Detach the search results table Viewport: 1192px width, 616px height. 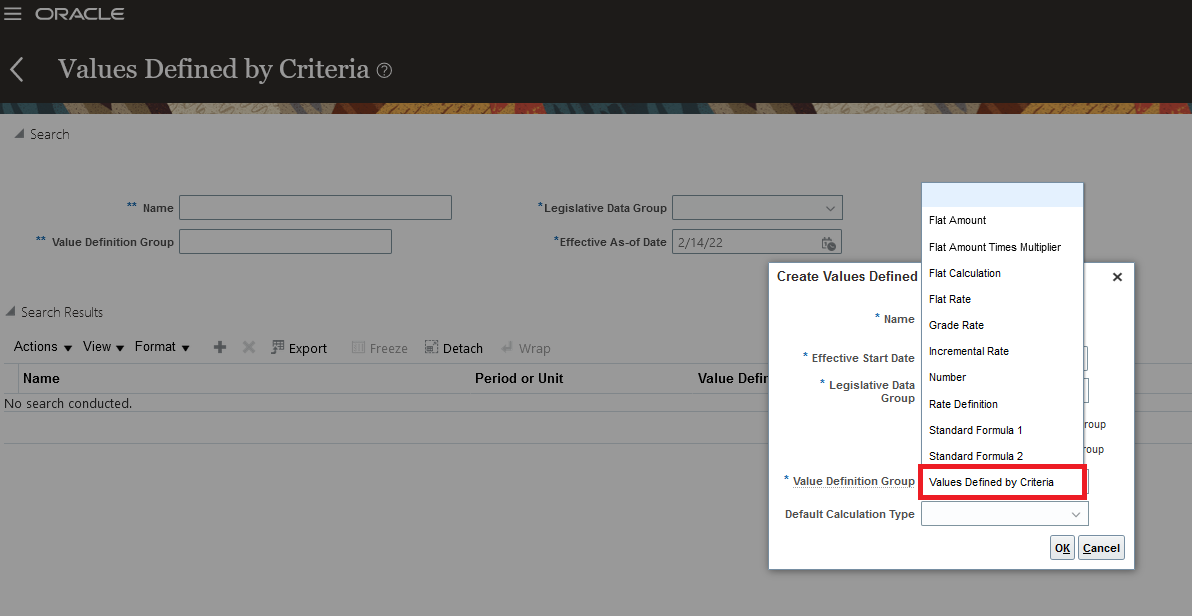tap(453, 348)
